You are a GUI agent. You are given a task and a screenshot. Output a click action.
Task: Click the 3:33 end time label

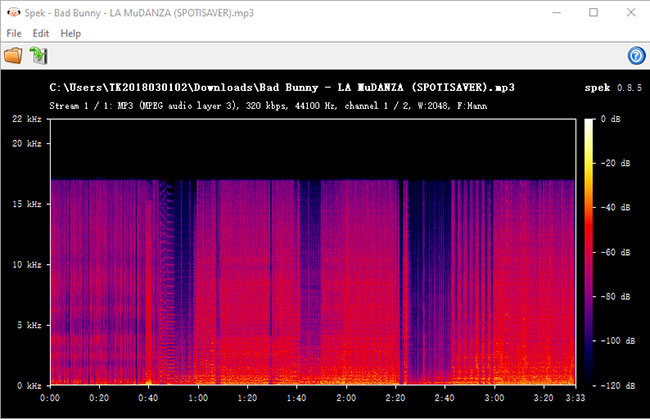[575, 398]
